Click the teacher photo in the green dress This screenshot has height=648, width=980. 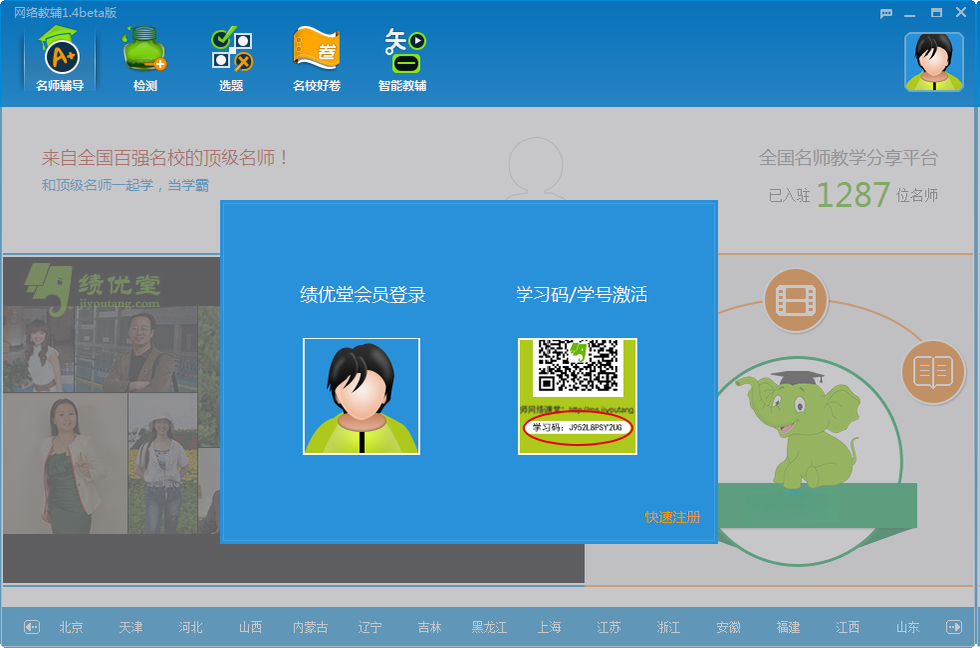coord(65,464)
